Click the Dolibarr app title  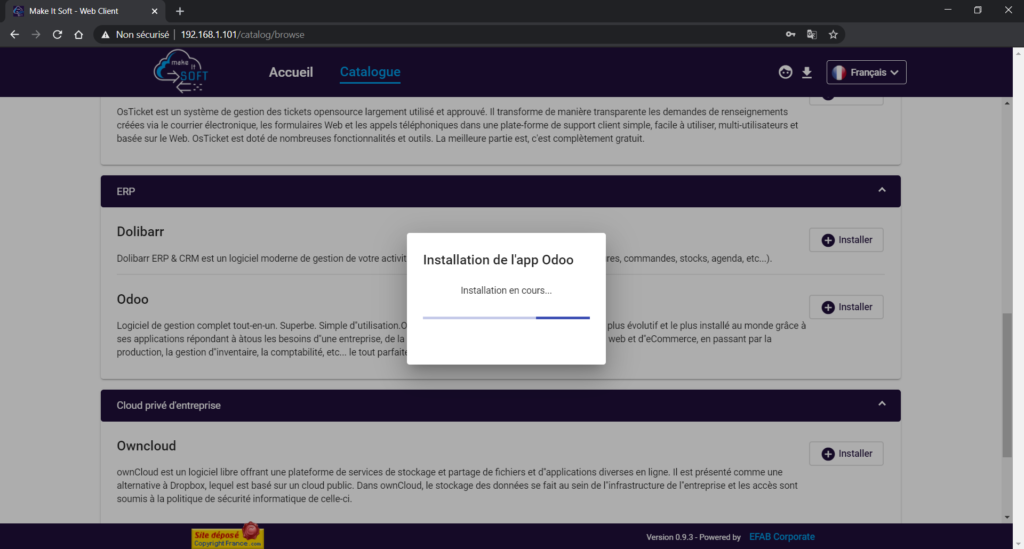[x=140, y=232]
